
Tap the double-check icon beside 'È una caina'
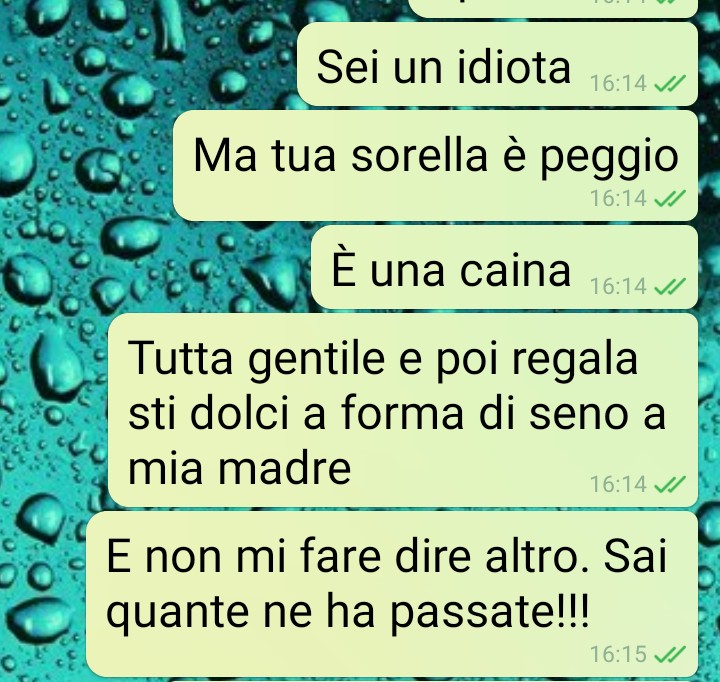[x=669, y=286]
